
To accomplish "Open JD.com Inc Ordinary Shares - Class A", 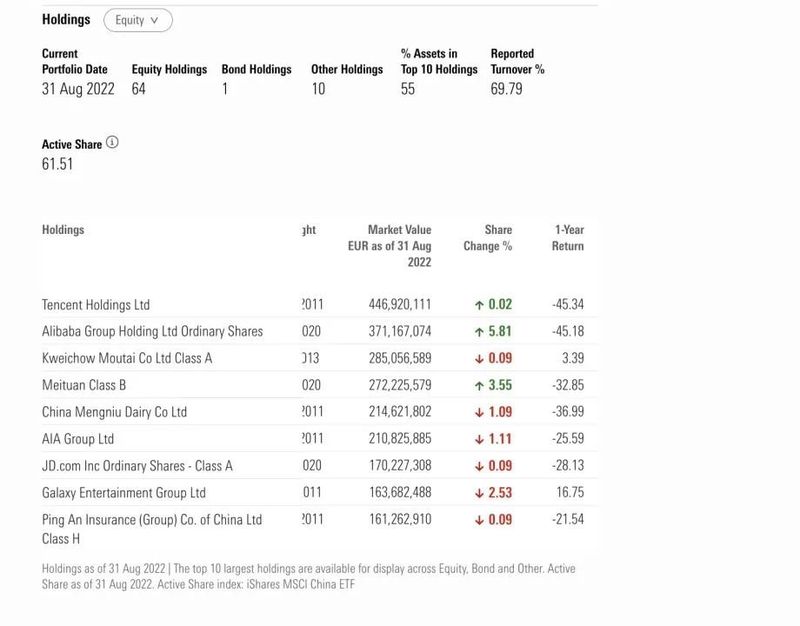I will click(137, 466).
